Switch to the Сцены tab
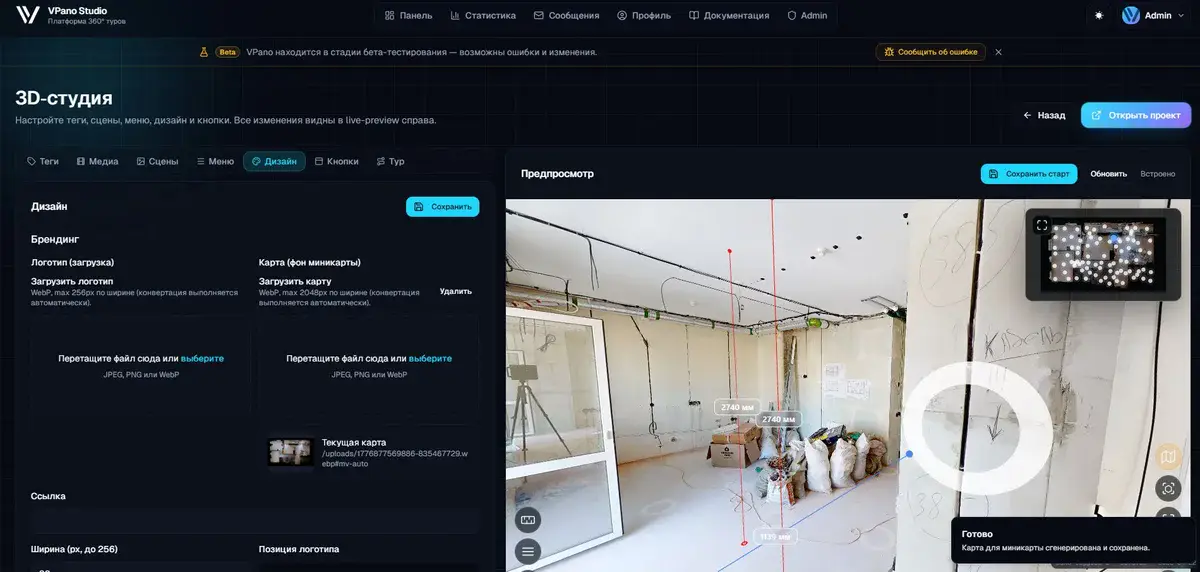 click(157, 161)
